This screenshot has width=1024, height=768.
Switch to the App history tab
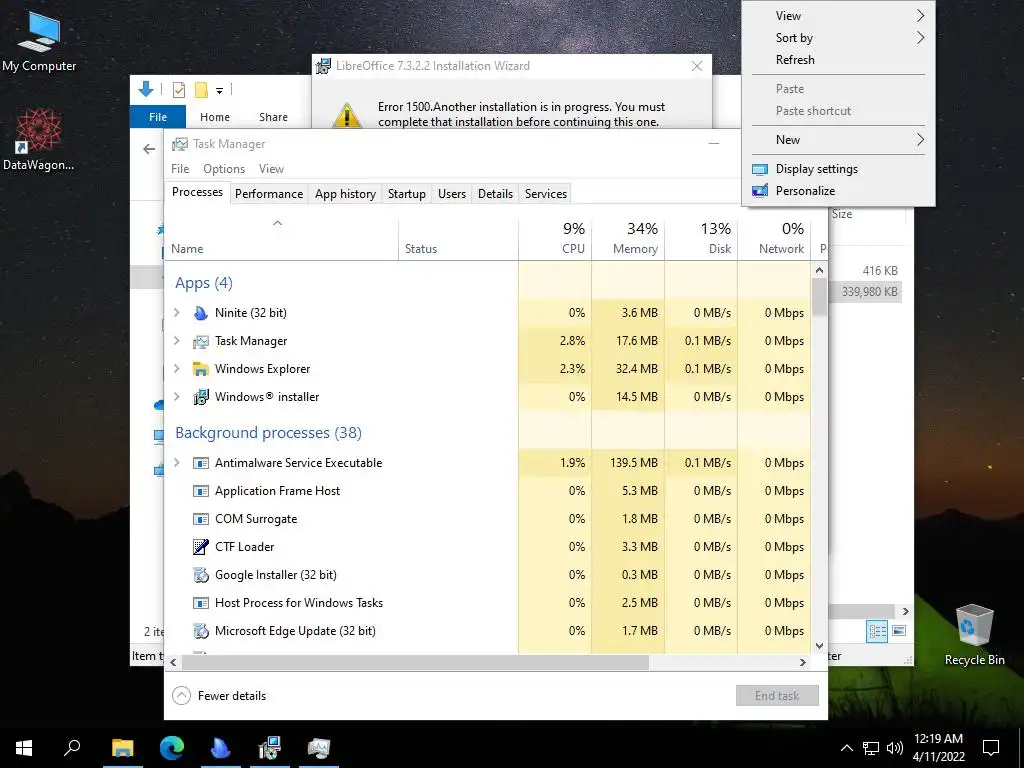coord(345,194)
